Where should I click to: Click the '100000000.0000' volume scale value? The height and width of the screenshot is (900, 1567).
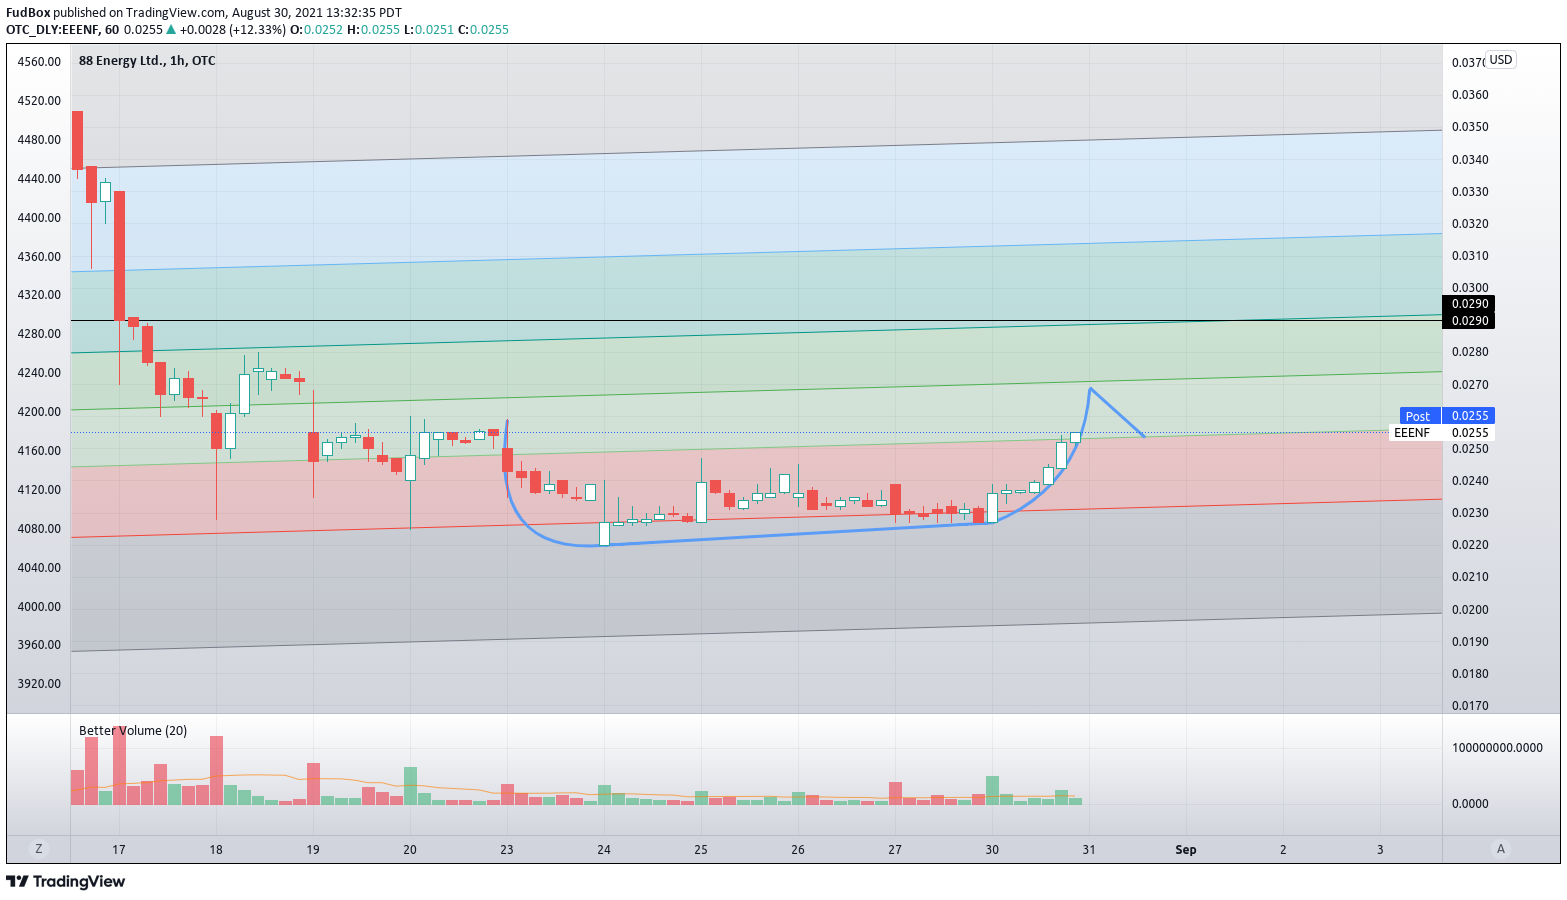(1497, 748)
